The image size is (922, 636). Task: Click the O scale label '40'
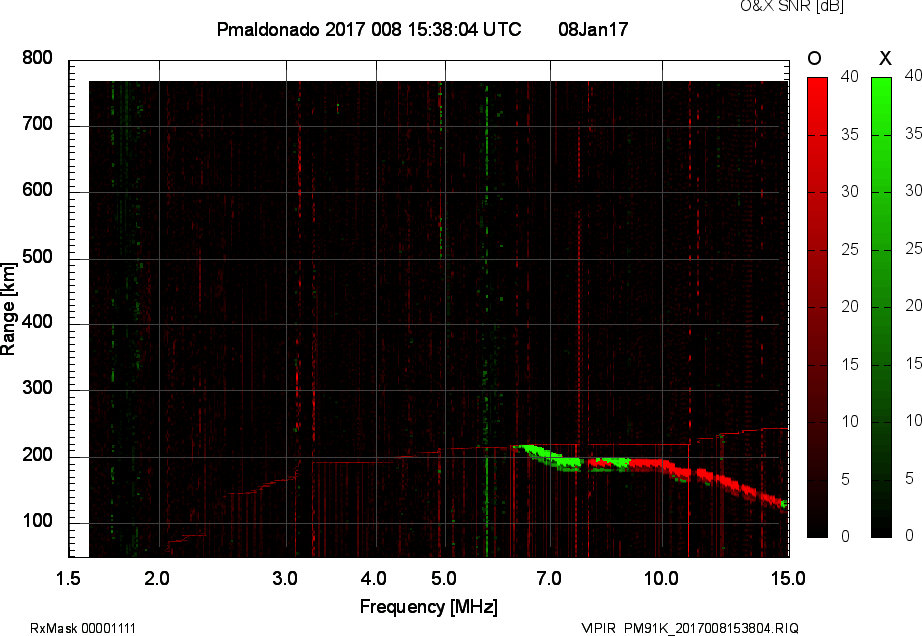850,76
